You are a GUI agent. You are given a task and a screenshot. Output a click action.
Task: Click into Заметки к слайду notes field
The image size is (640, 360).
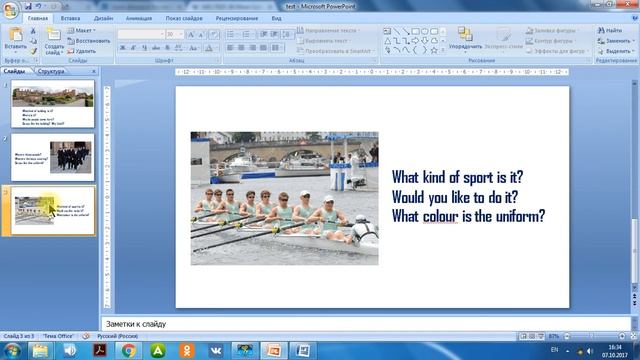[x=366, y=324]
